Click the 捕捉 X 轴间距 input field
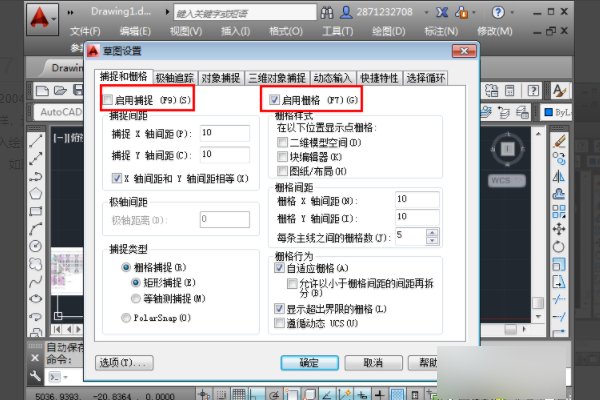Screen dimensions: 600x400 tap(225, 133)
